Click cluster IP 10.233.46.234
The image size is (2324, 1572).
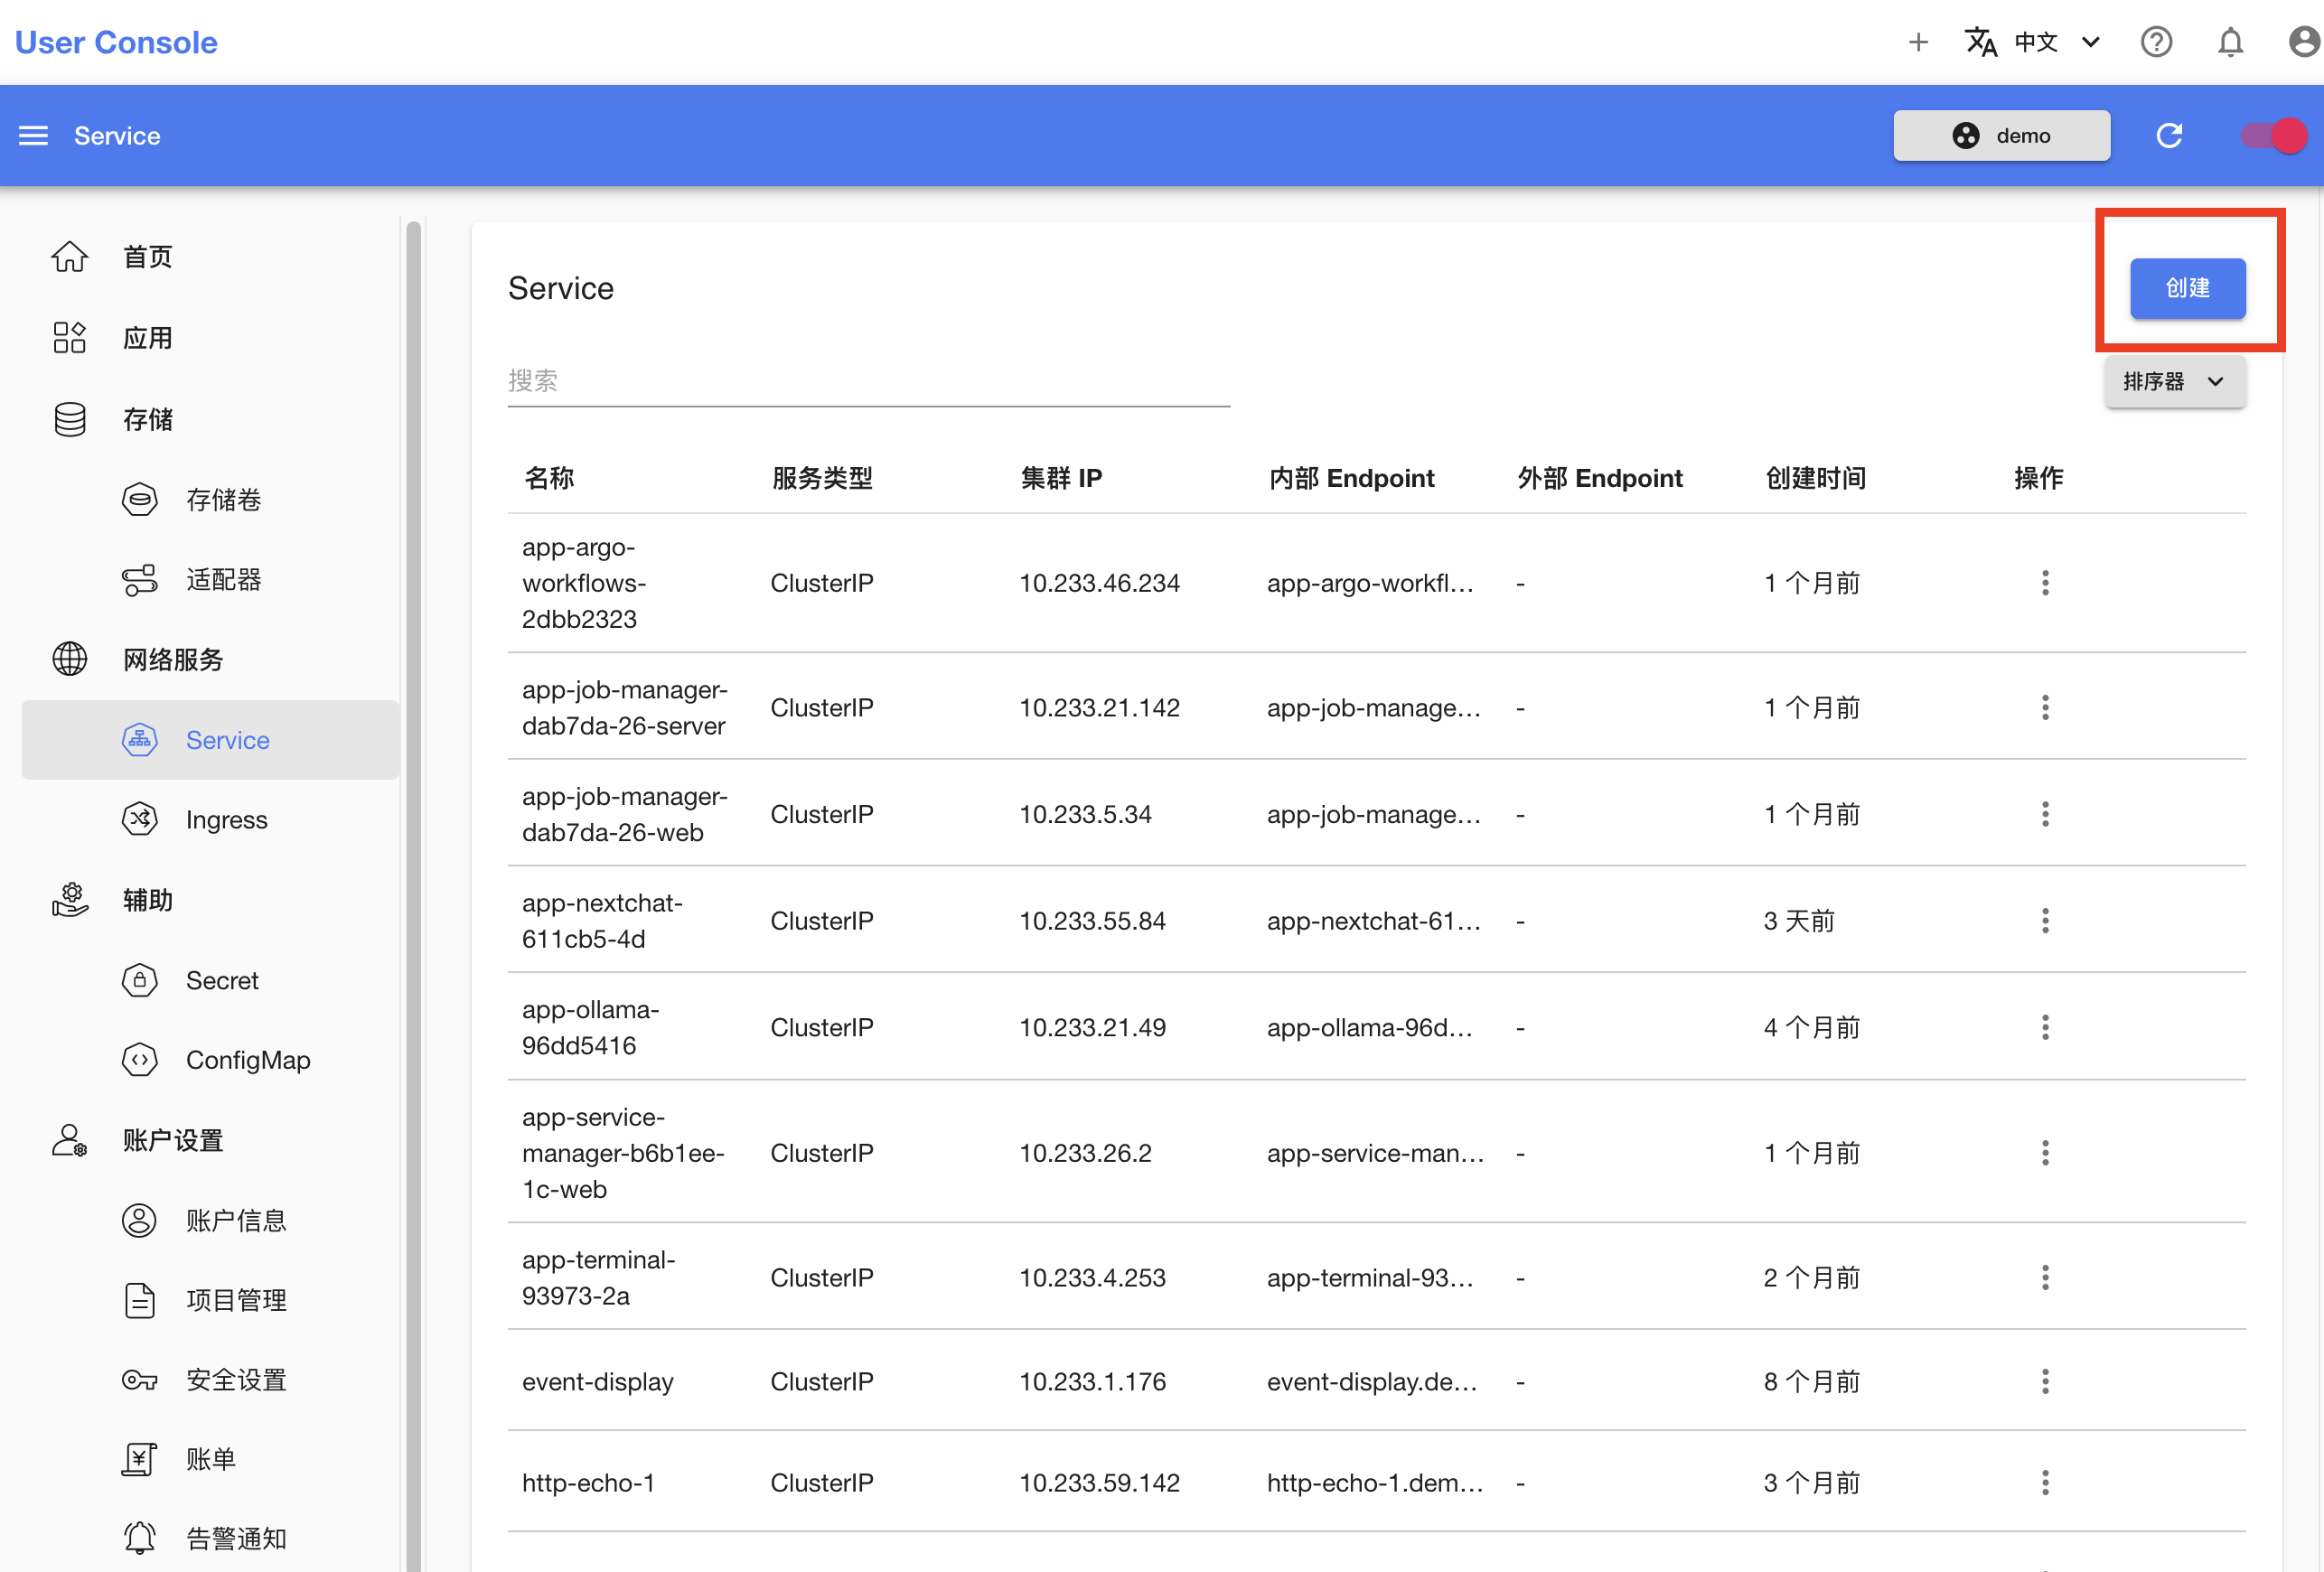pyautogui.click(x=1099, y=583)
